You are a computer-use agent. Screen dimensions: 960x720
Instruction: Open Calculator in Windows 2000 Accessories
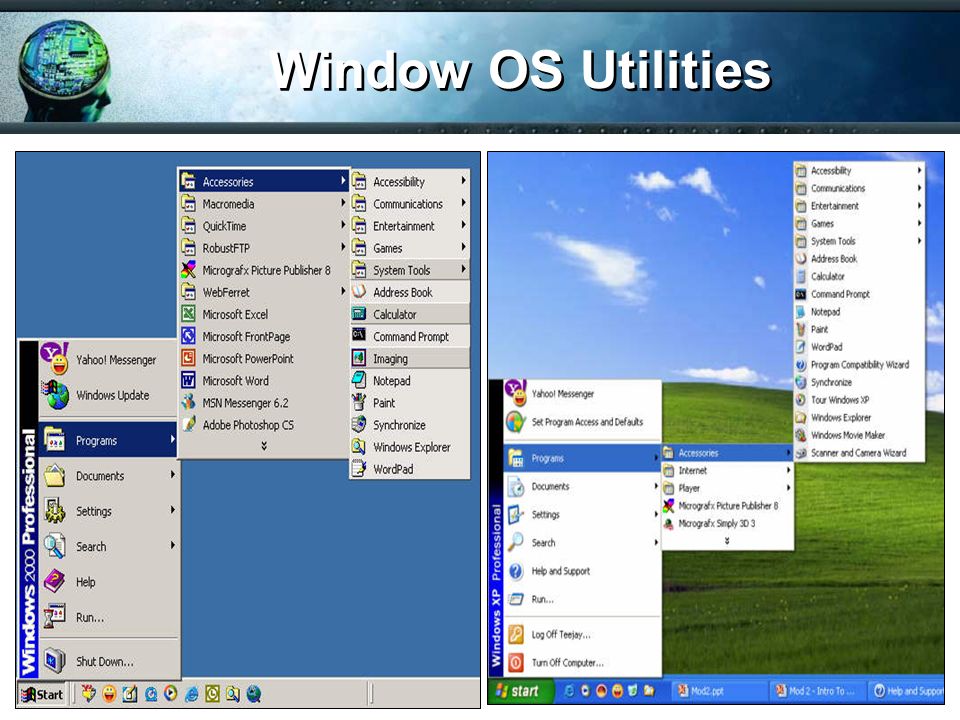[x=410, y=314]
